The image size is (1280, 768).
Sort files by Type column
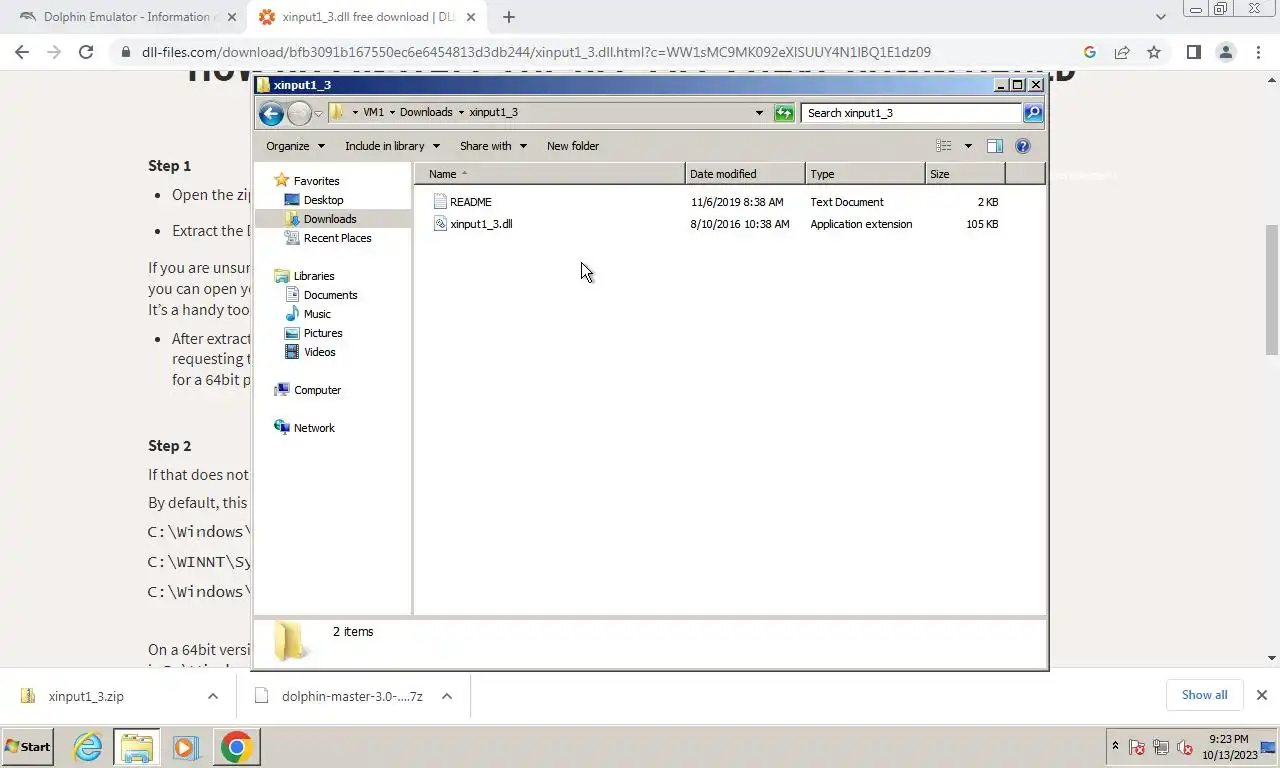(x=865, y=174)
